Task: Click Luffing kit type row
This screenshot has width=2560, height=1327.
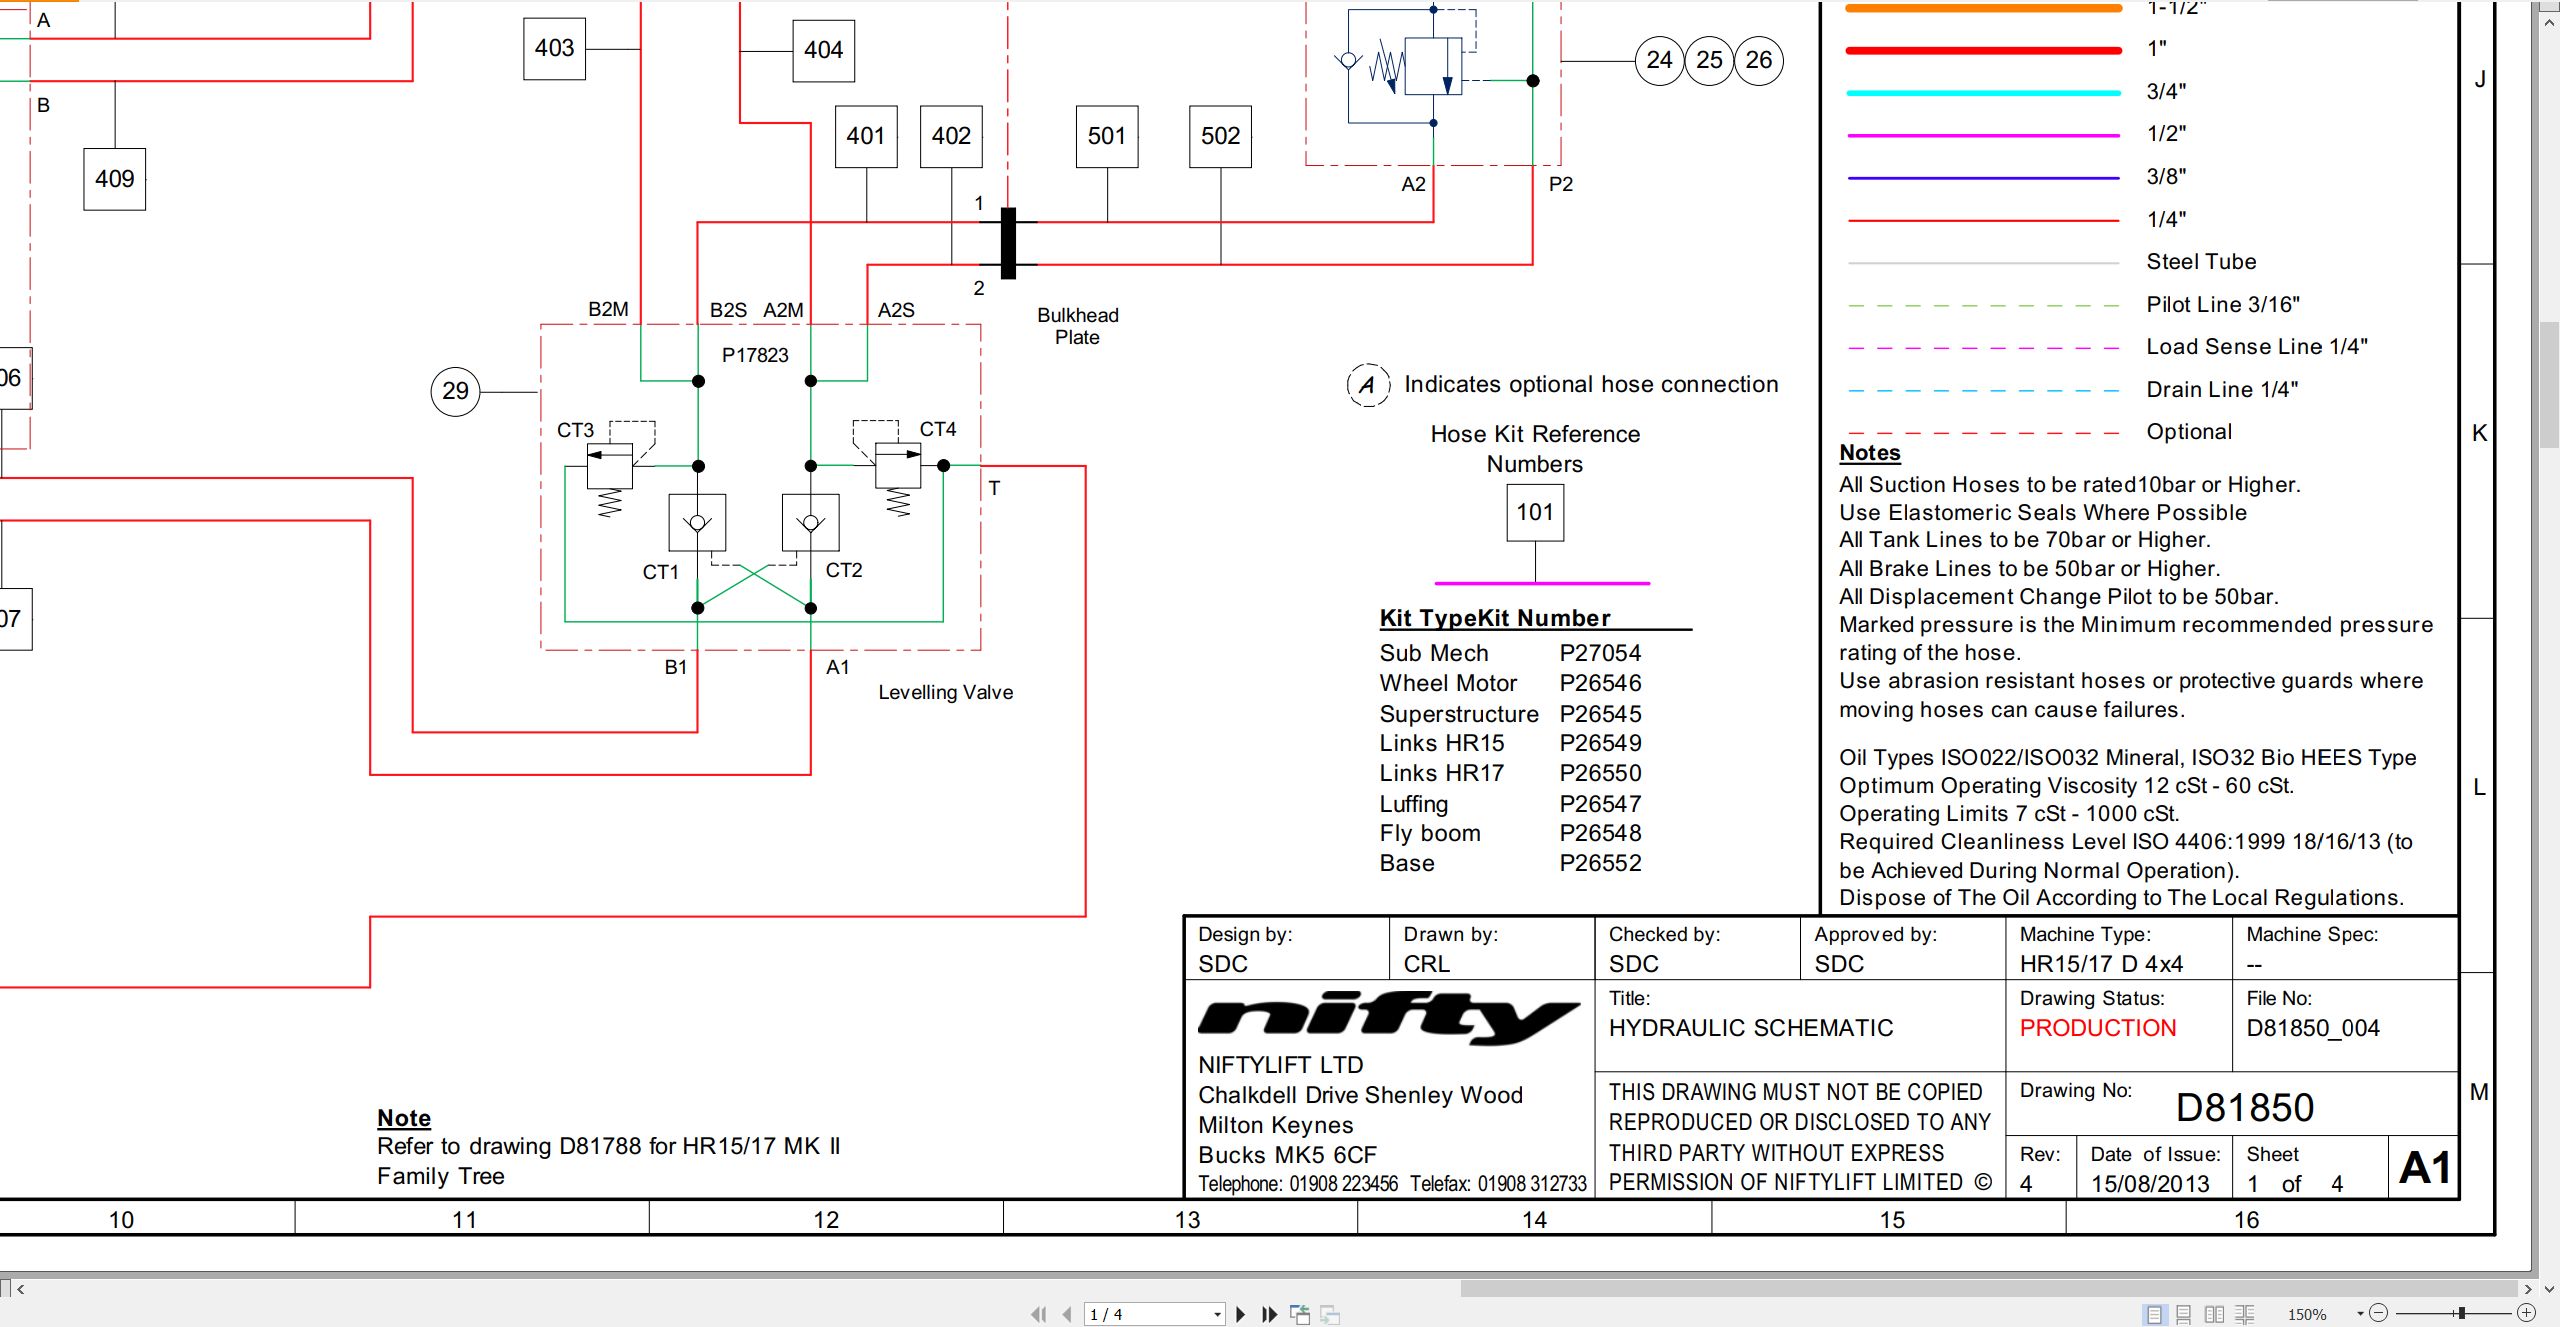Action: pos(1511,804)
